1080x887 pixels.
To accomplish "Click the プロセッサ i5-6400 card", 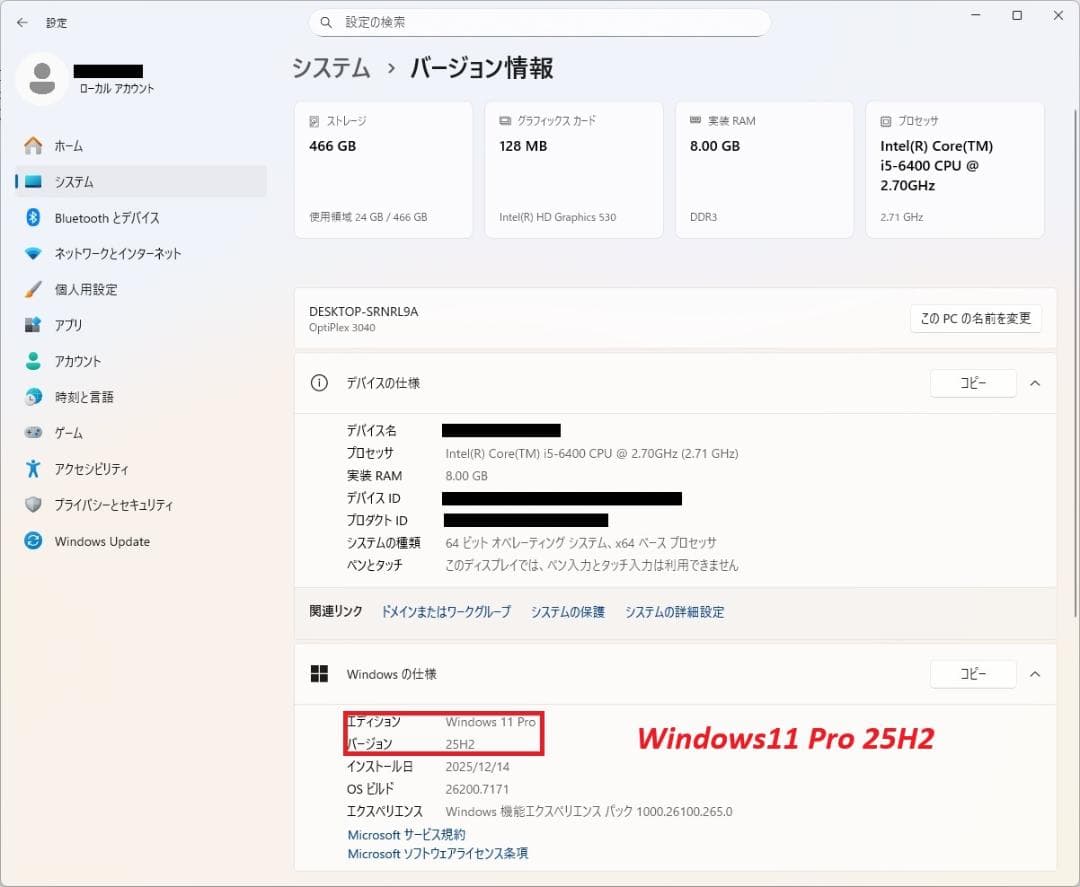I will pos(955,170).
